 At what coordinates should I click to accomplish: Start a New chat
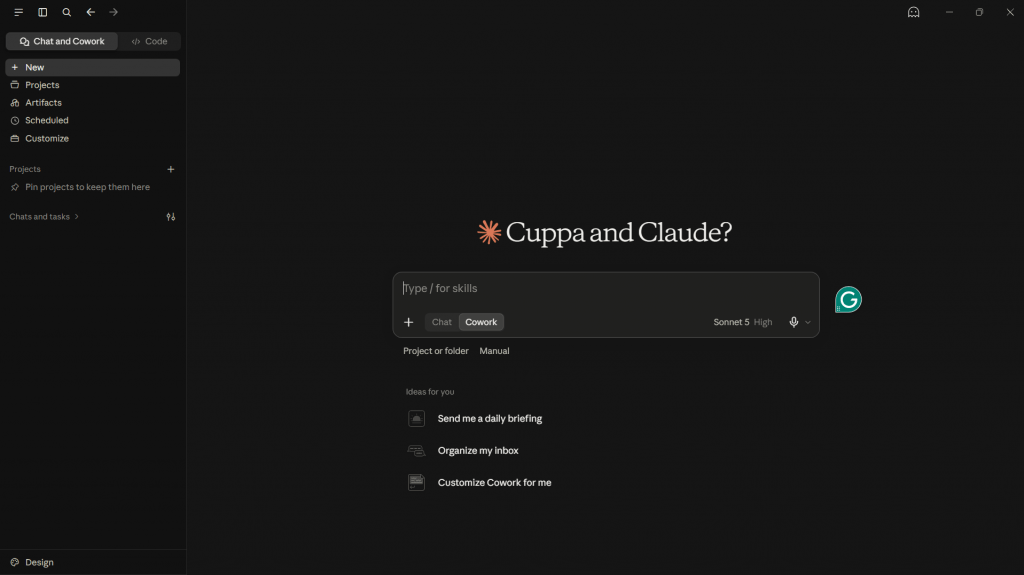tap(93, 67)
